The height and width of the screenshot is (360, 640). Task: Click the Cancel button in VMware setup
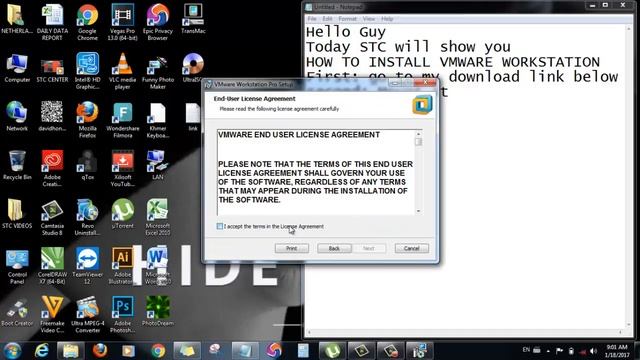point(411,248)
